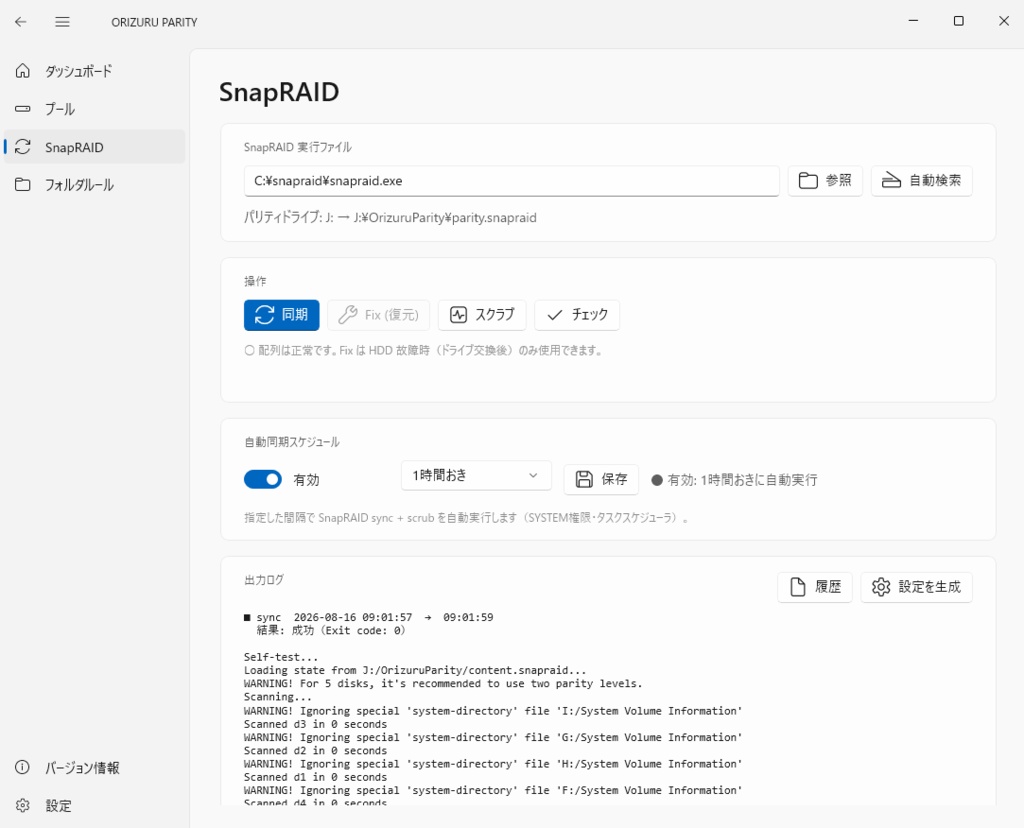This screenshot has width=1024, height=828.
Task: Start 同期 sync operation
Action: coord(281,315)
